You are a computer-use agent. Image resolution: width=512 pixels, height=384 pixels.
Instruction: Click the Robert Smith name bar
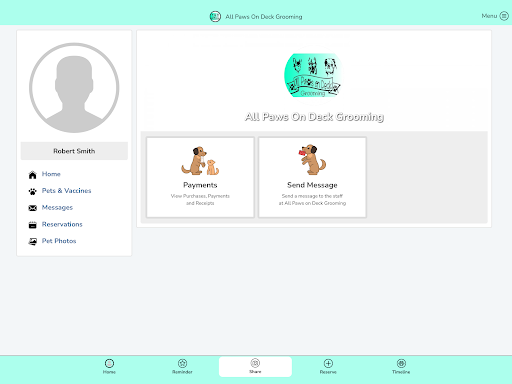pos(74,151)
